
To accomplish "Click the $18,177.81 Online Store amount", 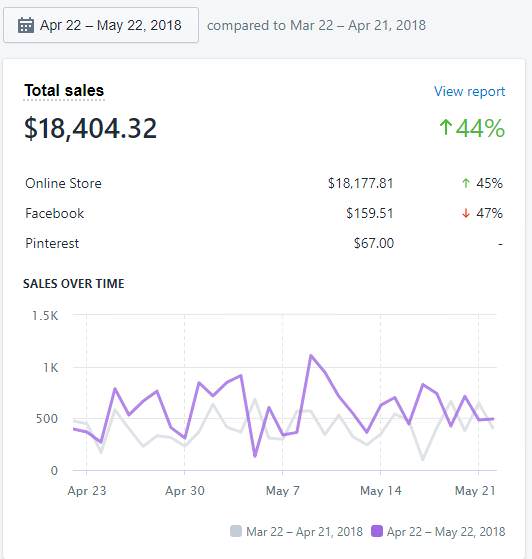I will pyautogui.click(x=360, y=184).
